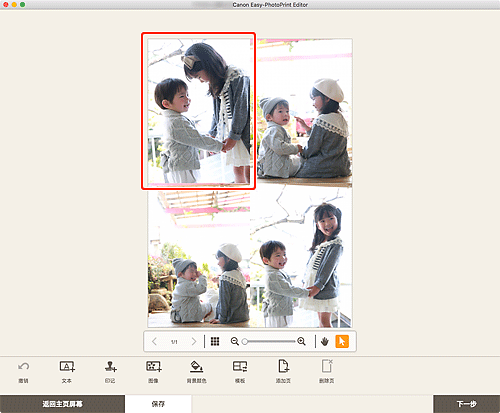Click the green fullscreen window button
The image size is (500, 413).
[22, 5]
